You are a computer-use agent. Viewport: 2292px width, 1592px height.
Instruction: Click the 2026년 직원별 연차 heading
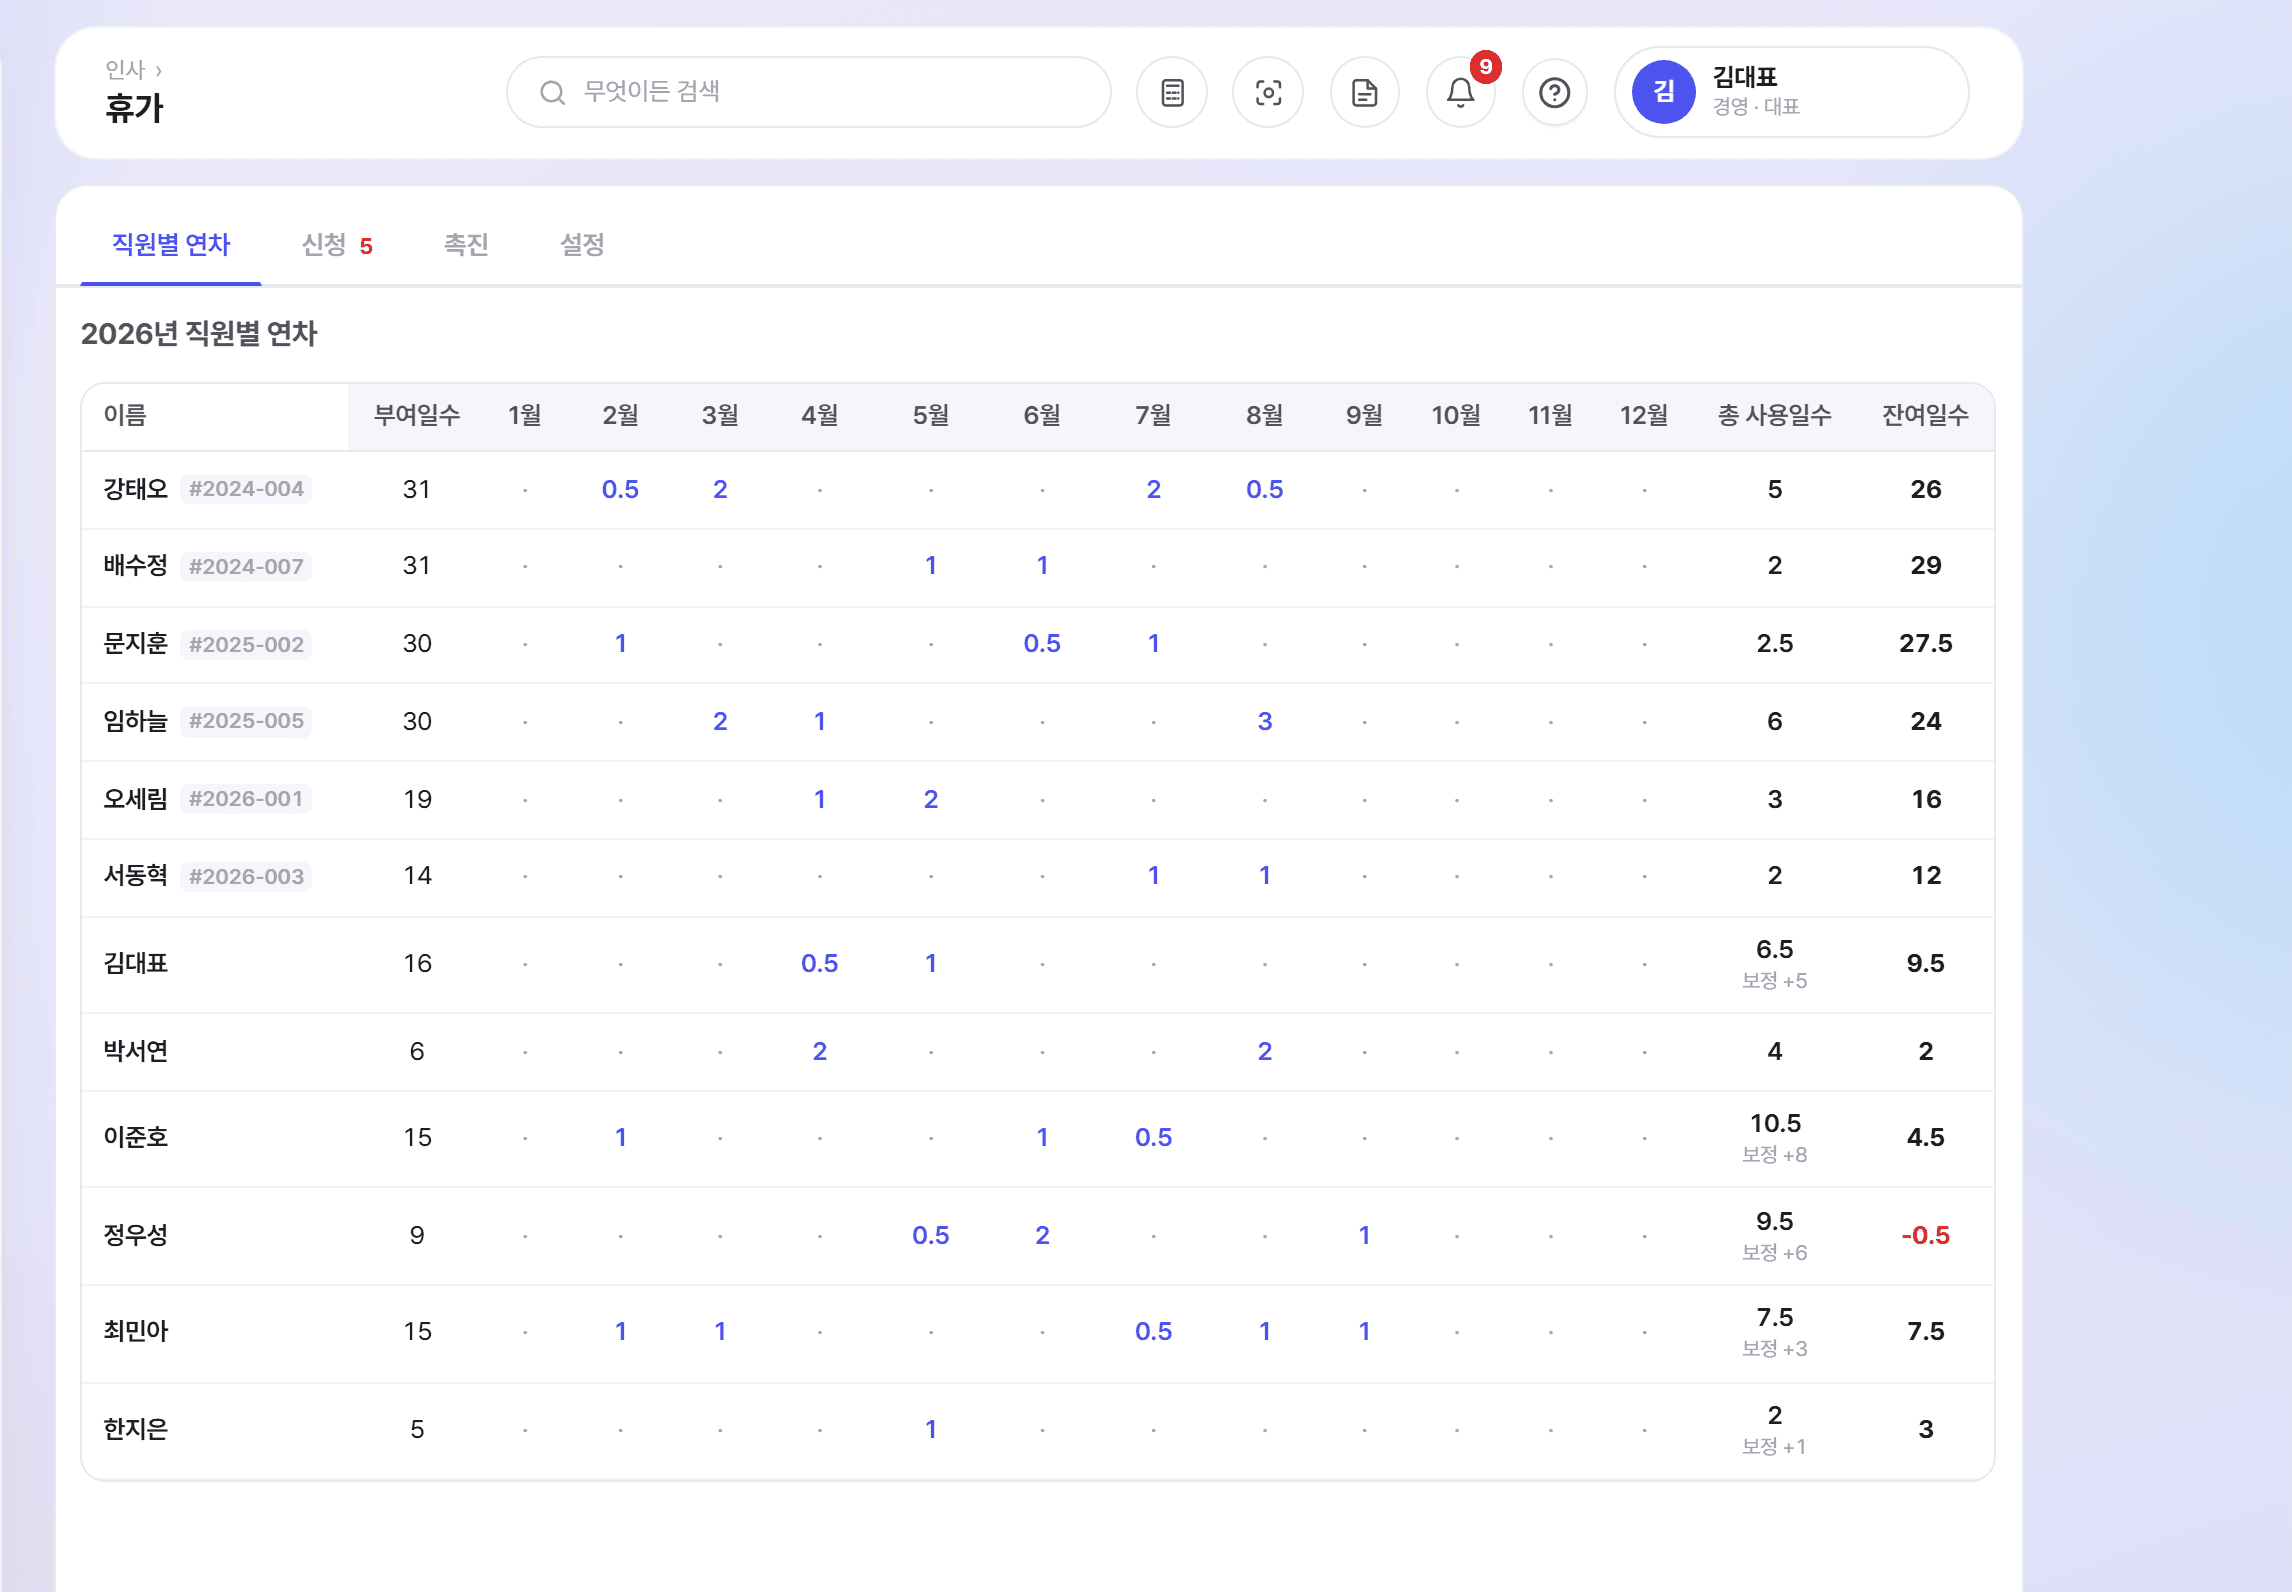point(199,333)
